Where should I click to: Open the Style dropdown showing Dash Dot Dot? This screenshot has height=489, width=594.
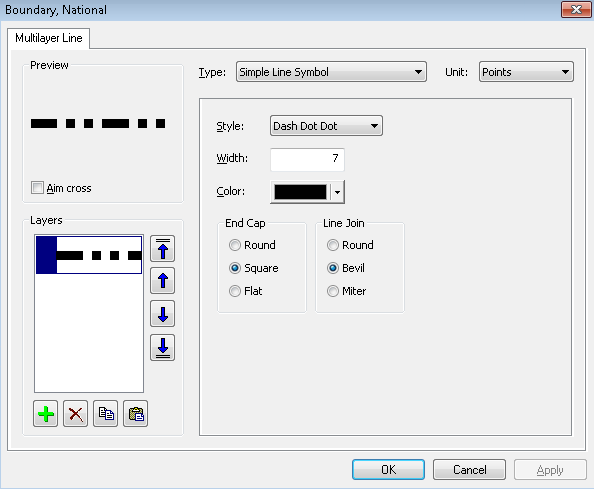(x=326, y=126)
